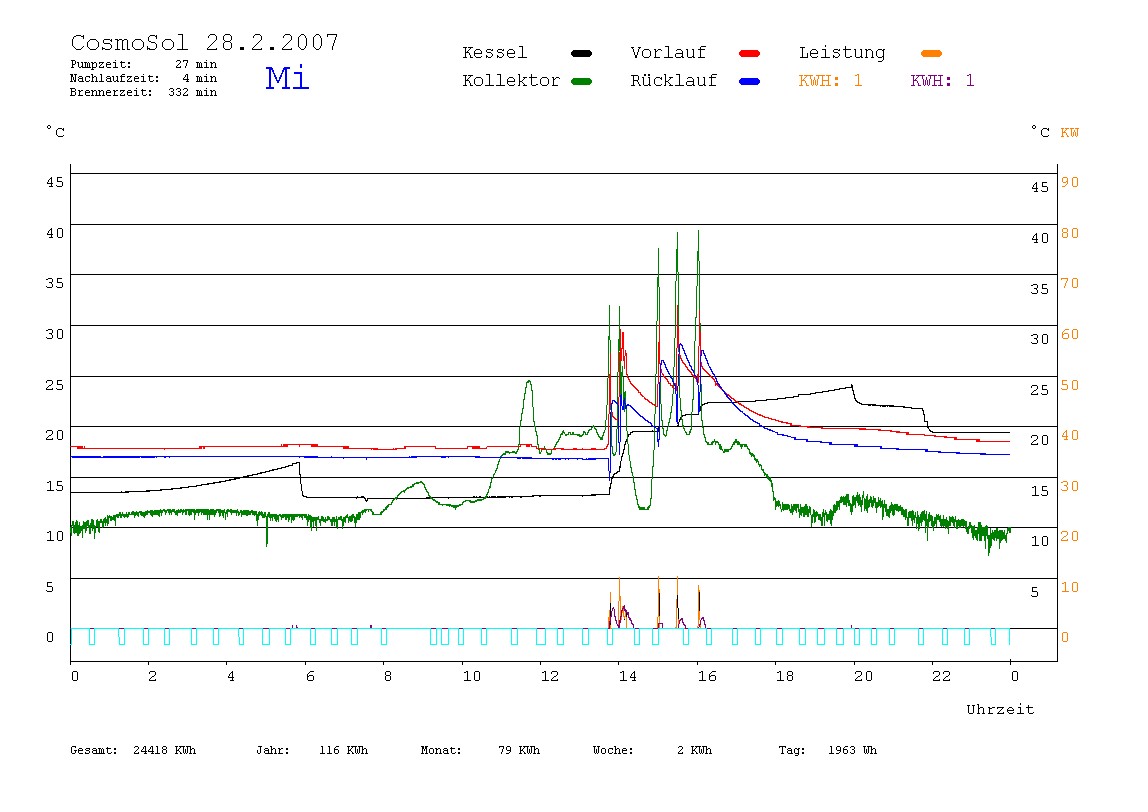
Task: Click the left °C axis unit label
Action: [x=55, y=132]
